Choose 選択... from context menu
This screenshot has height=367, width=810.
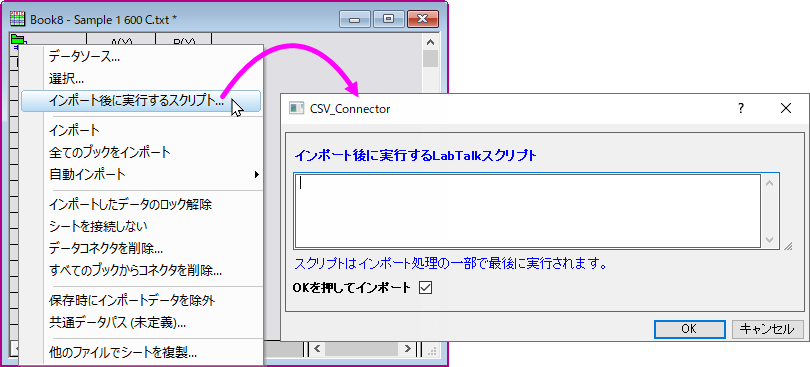141,79
